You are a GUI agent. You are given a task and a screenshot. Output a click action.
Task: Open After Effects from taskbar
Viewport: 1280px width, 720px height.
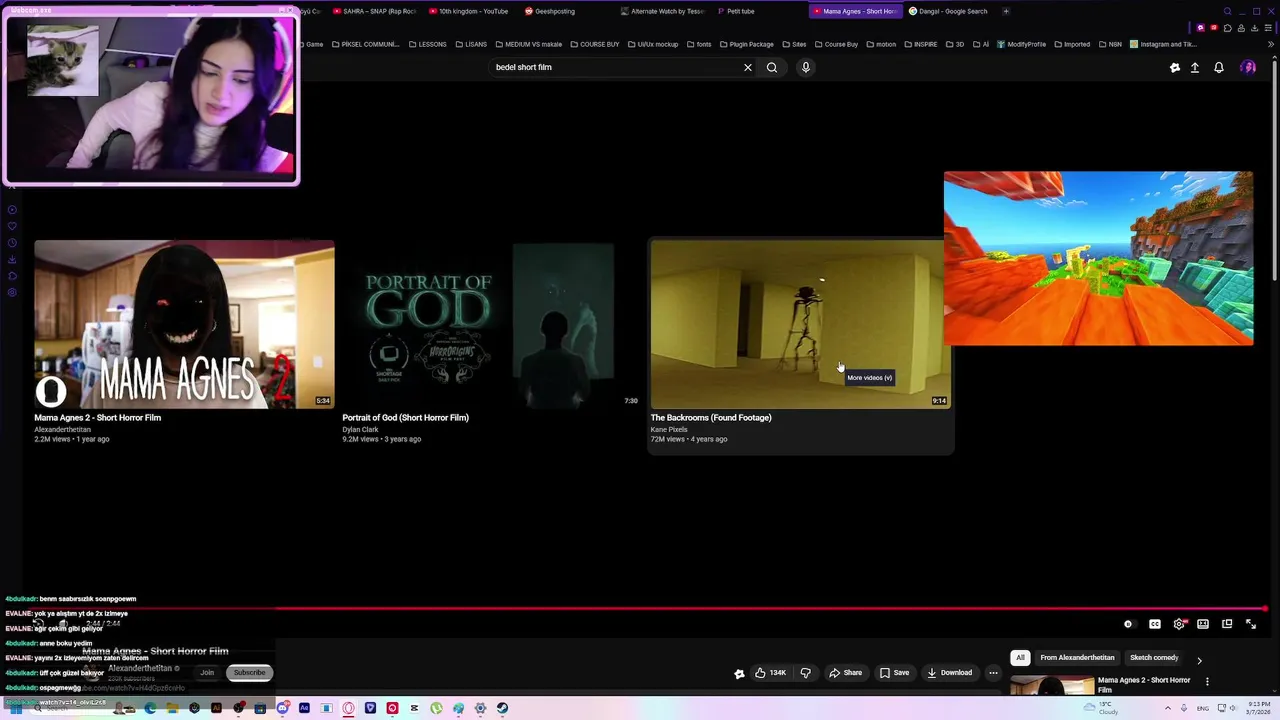[x=304, y=708]
